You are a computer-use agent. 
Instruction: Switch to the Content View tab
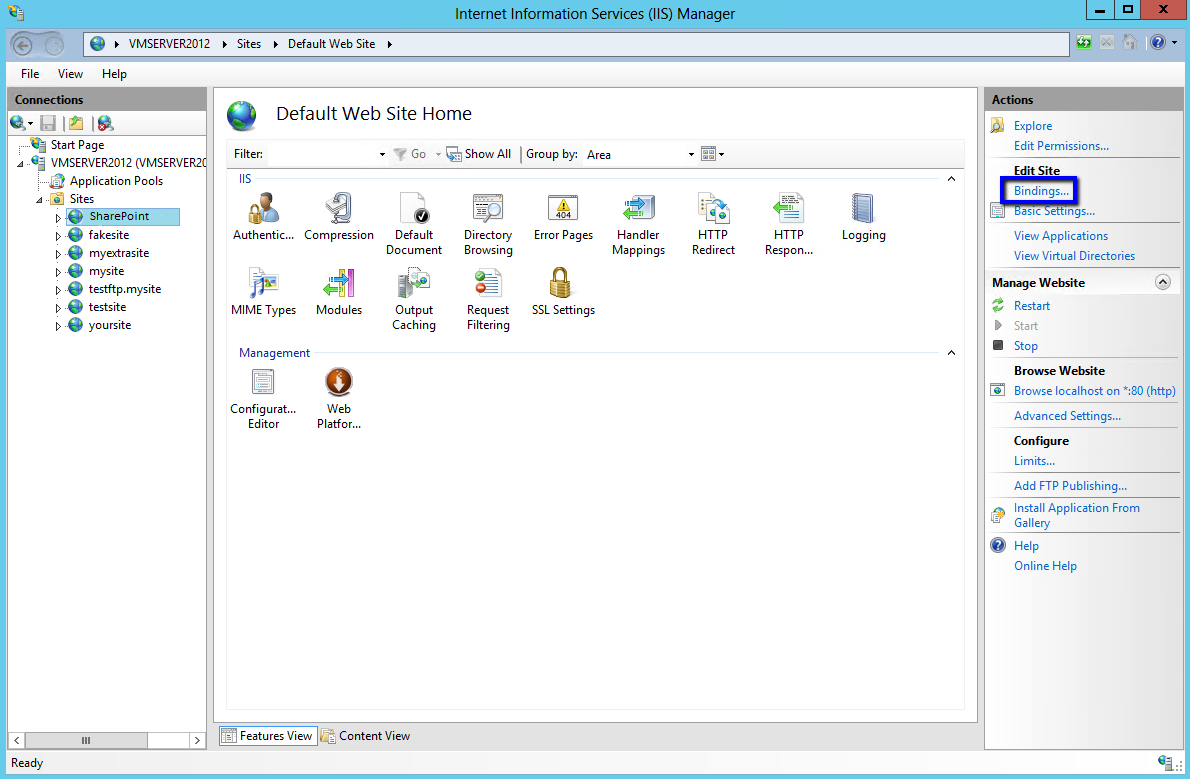365,736
